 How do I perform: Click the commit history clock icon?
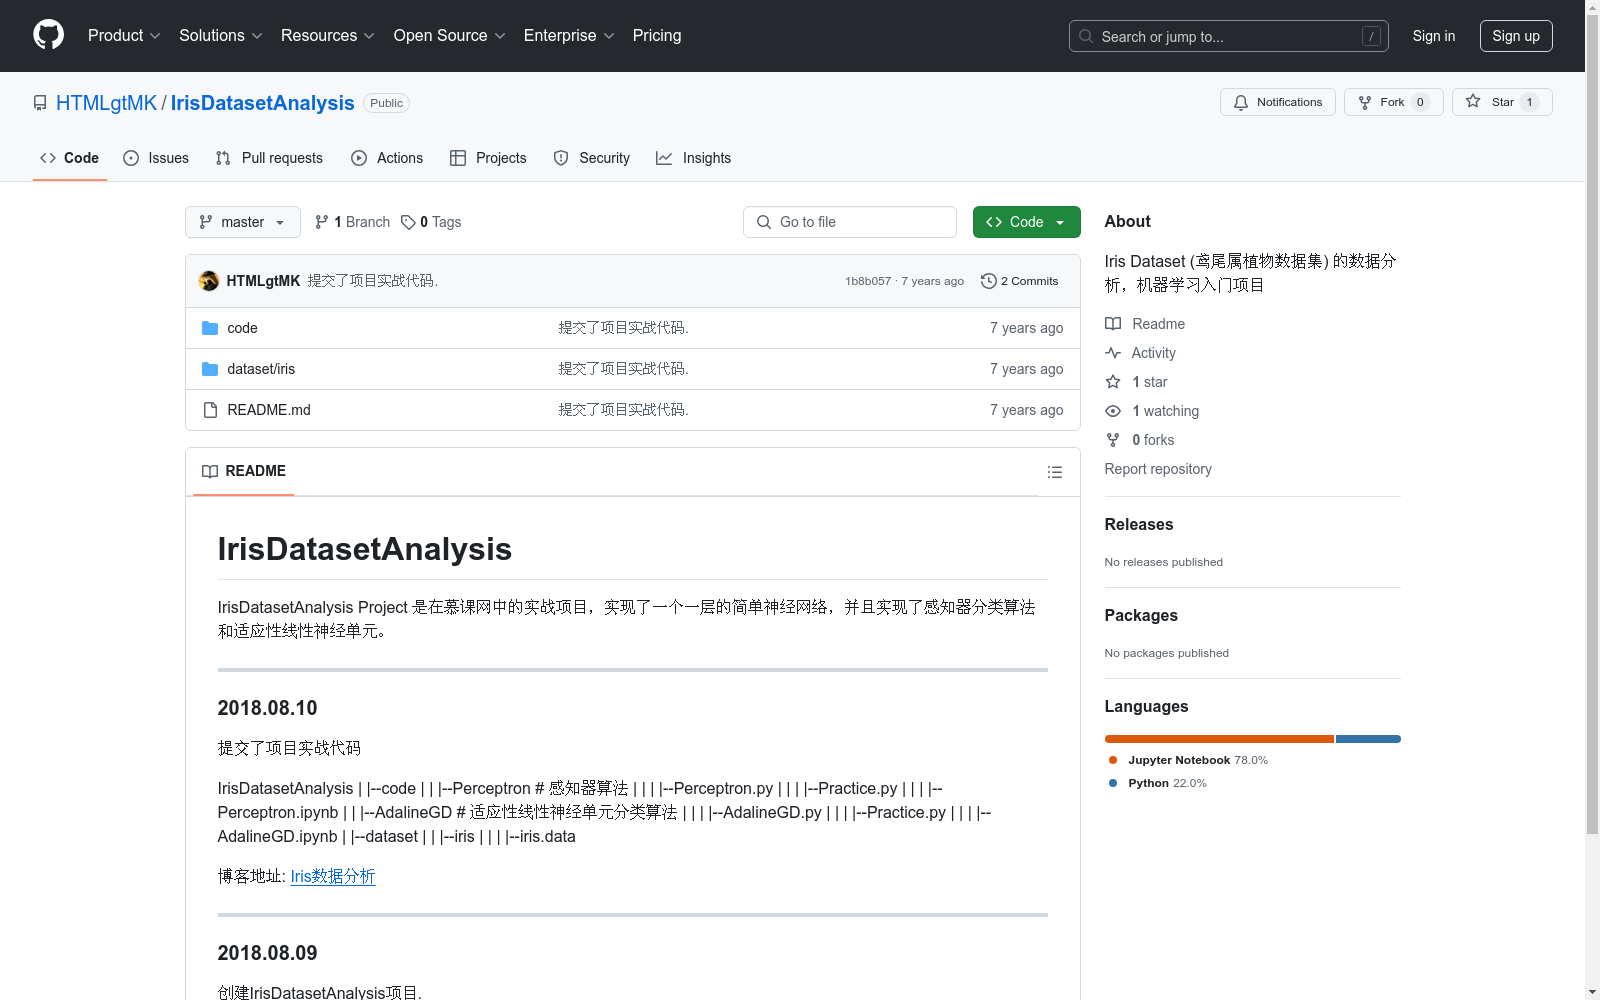coord(989,281)
